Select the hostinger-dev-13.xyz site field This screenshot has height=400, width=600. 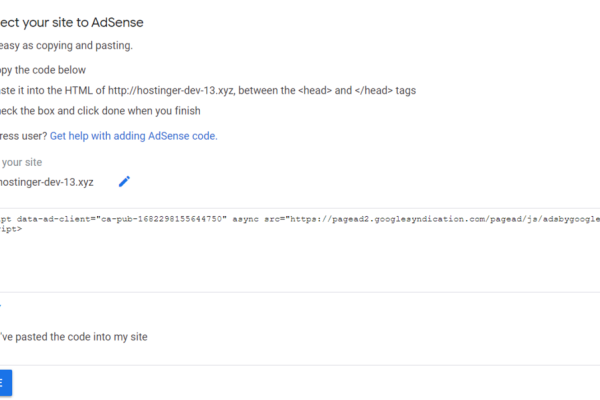tap(50, 181)
